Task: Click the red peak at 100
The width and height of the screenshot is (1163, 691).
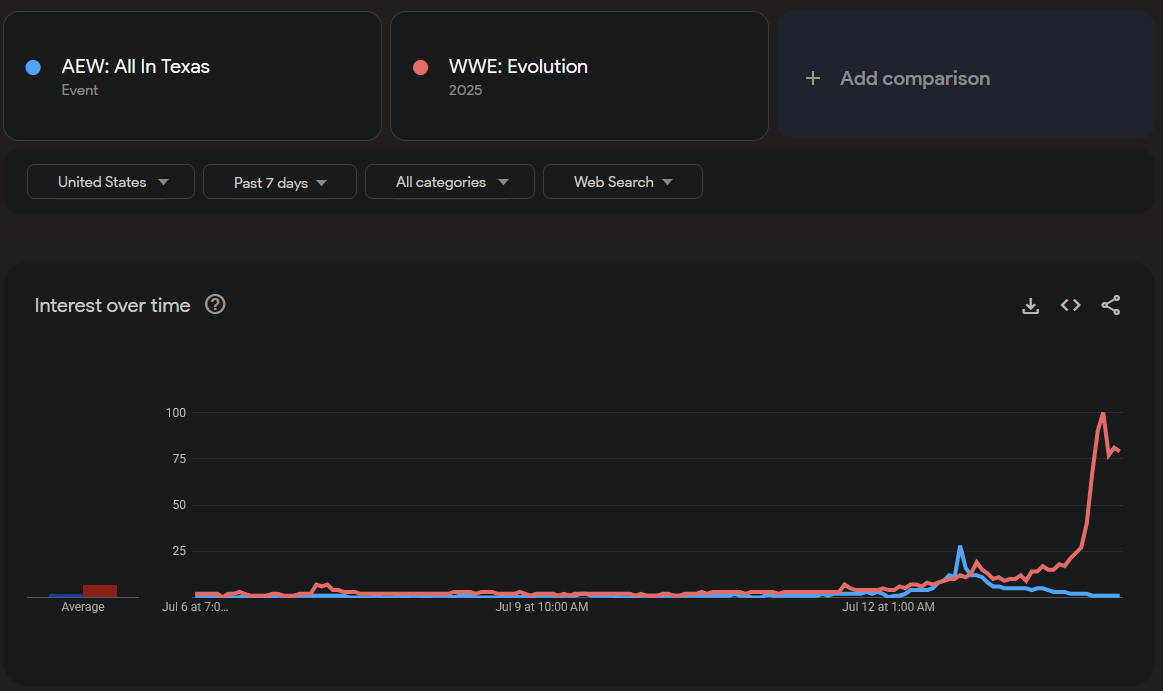Action: [x=1104, y=414]
